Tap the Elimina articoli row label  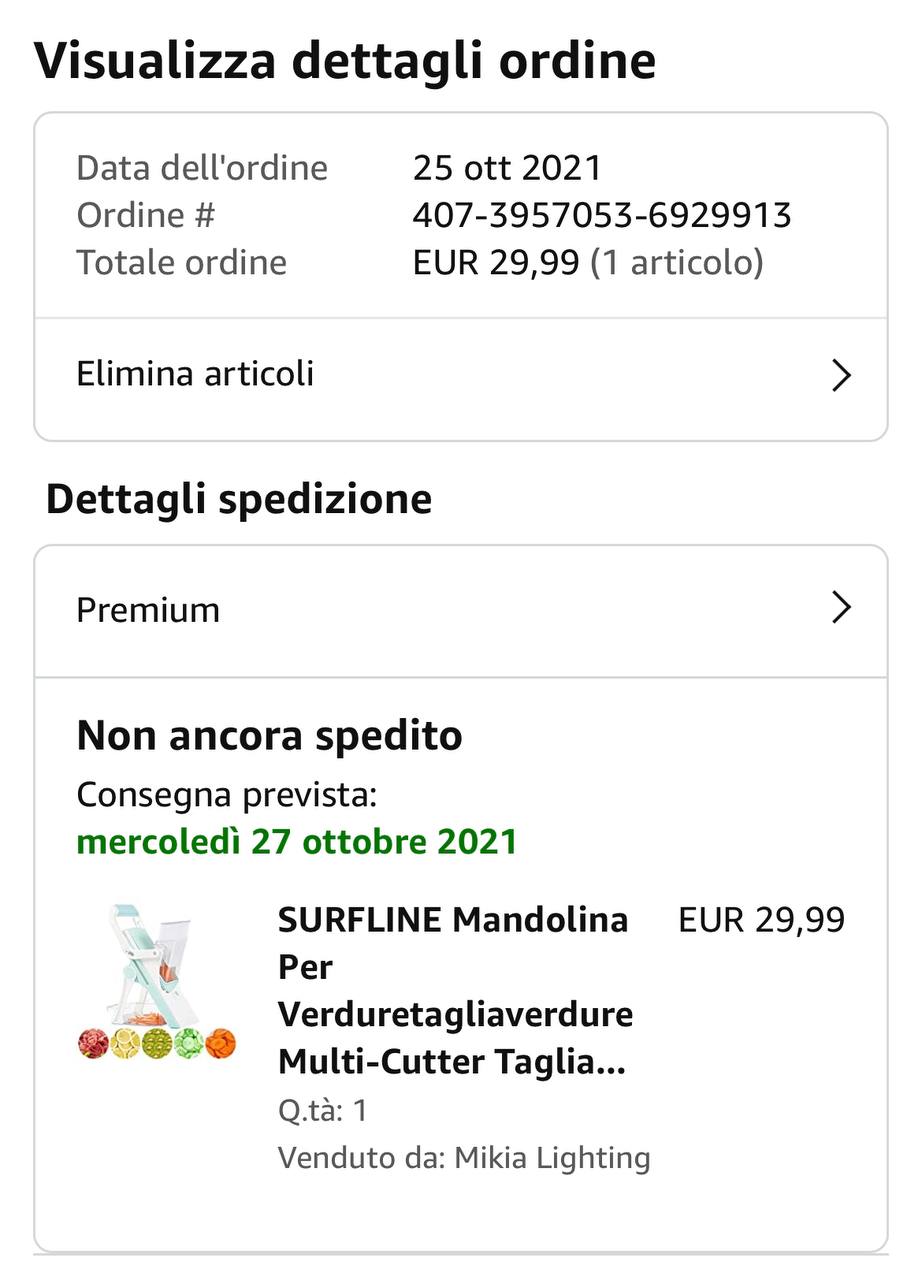coord(195,374)
